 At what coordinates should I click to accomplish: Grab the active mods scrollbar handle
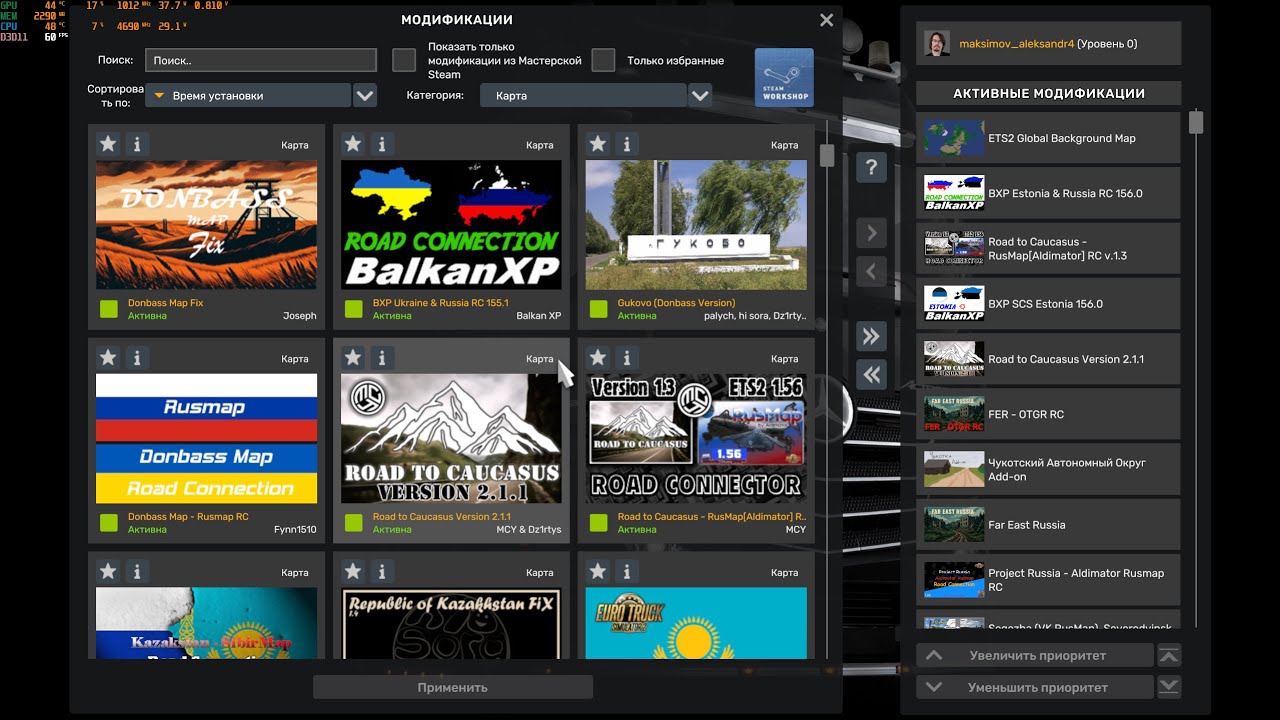pyautogui.click(x=1195, y=122)
